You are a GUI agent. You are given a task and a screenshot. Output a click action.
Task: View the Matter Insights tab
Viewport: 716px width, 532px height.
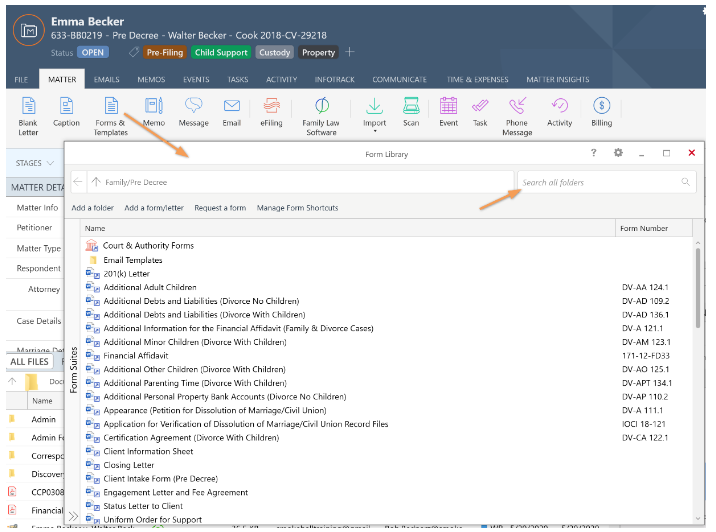pyautogui.click(x=558, y=79)
